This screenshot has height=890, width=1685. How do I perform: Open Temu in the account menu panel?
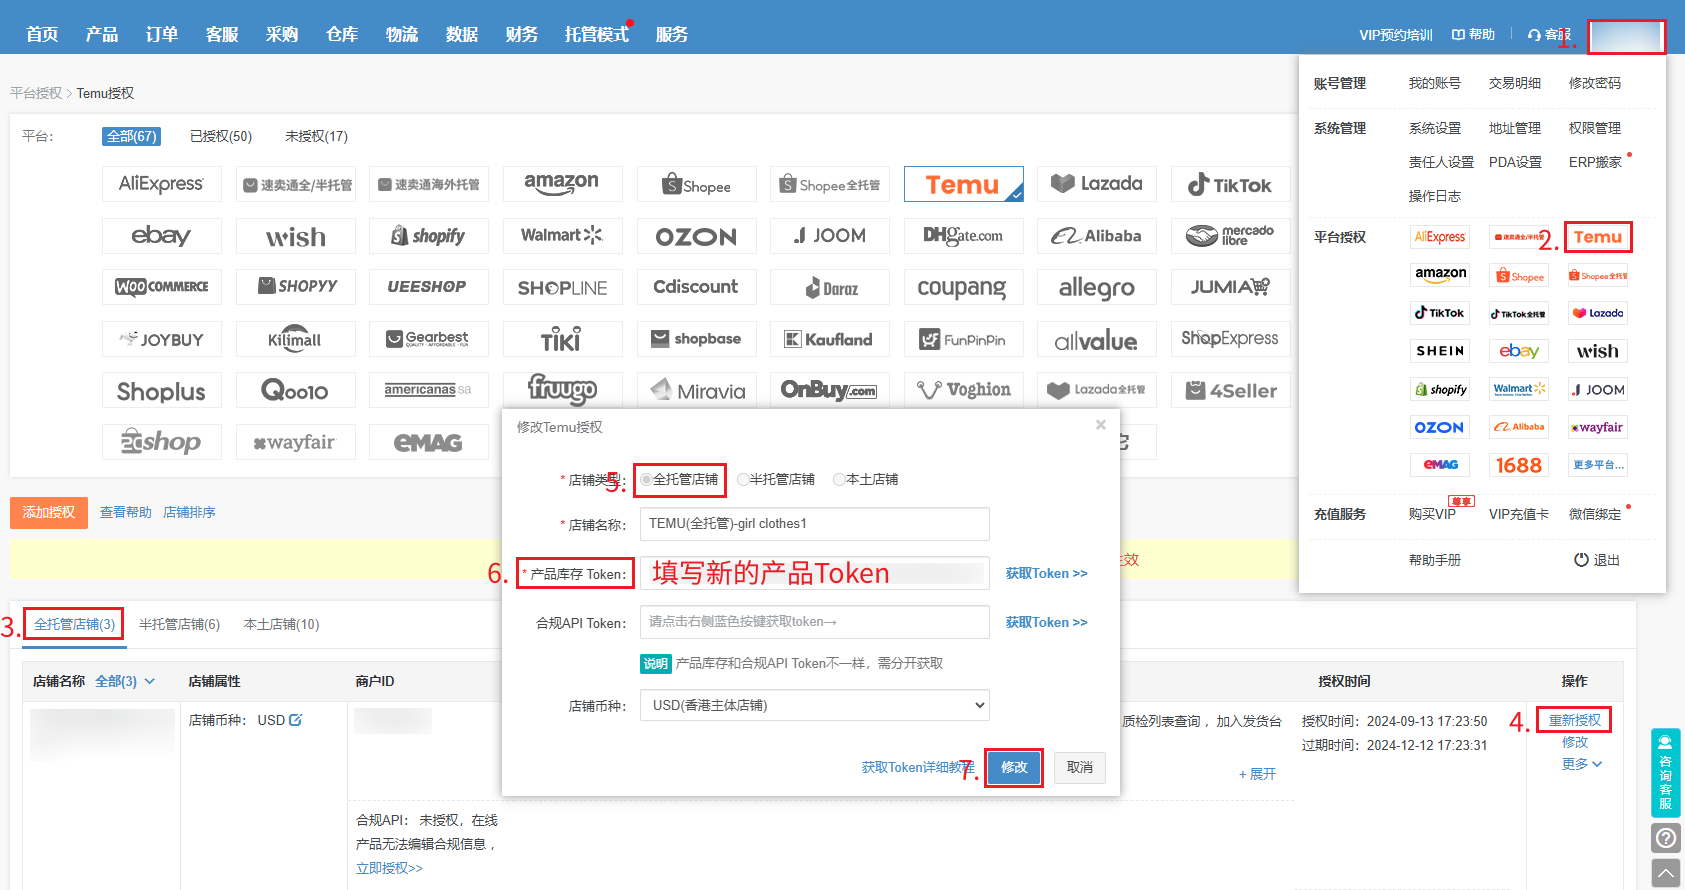click(x=1598, y=237)
